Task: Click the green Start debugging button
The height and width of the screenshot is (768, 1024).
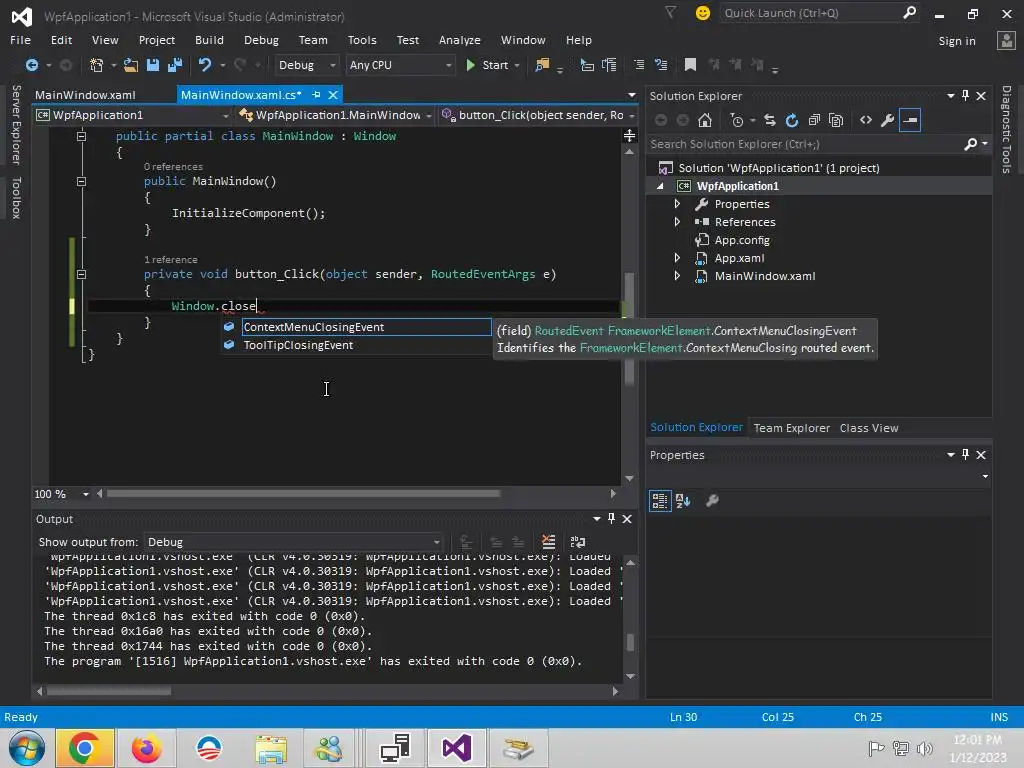Action: click(487, 65)
